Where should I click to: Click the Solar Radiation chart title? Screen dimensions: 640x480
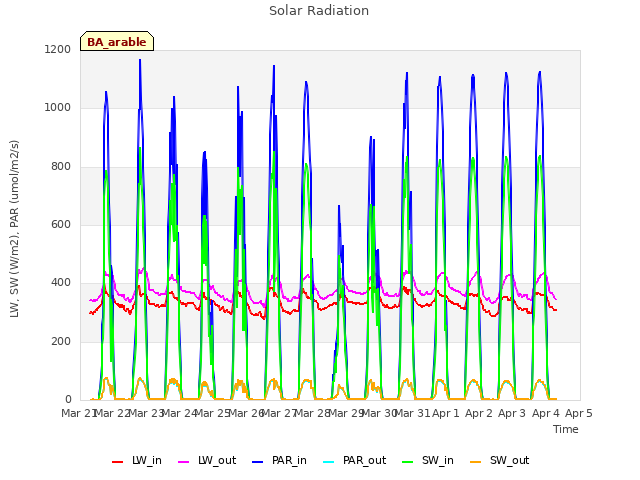point(319,11)
